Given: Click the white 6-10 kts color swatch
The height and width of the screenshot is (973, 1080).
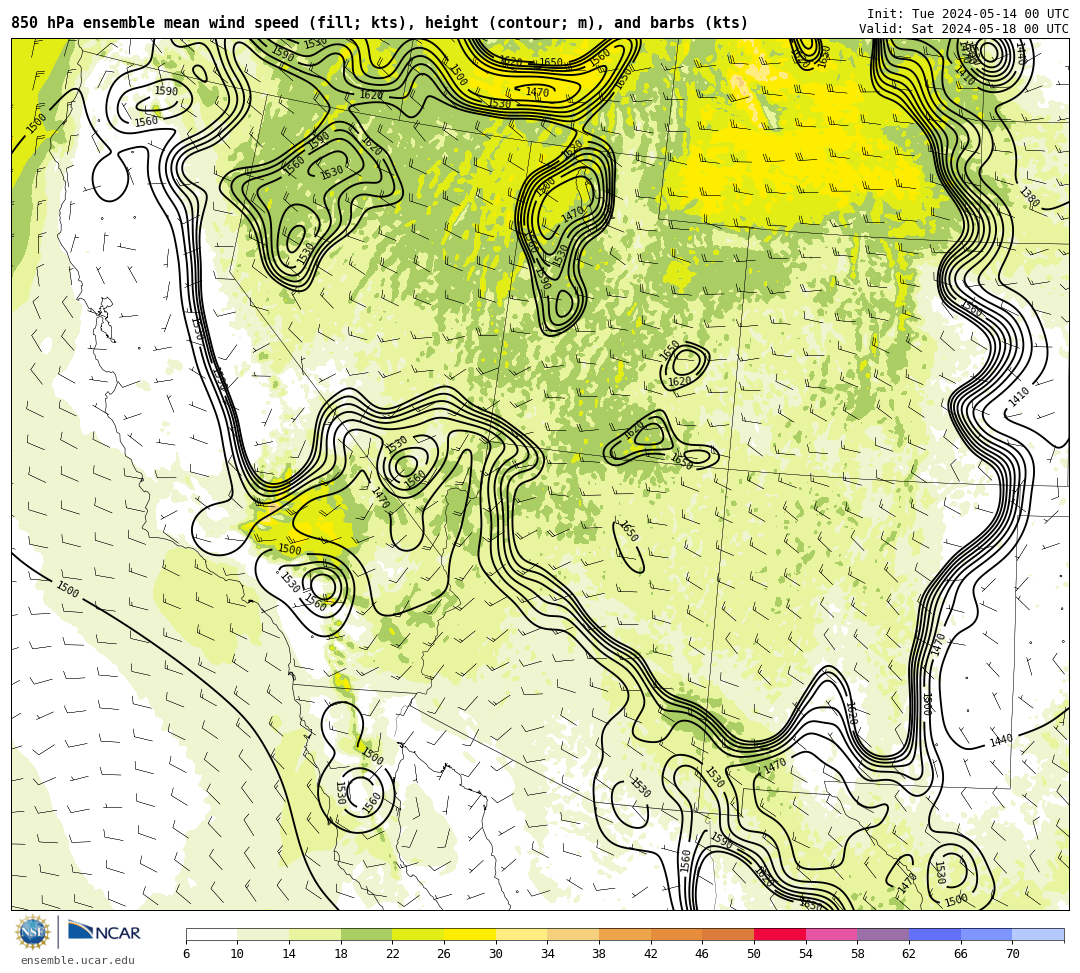Looking at the screenshot, I should [211, 934].
